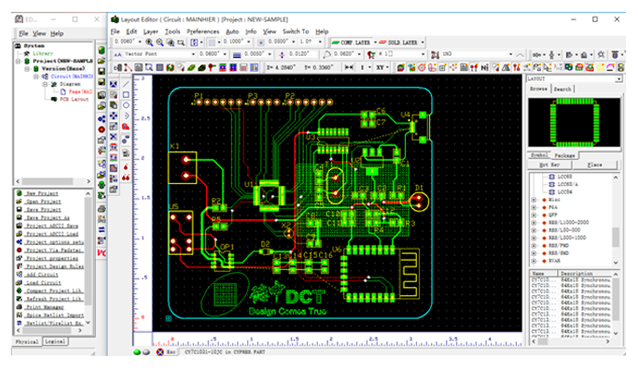Image resolution: width=640 pixels, height=370 pixels.
Task: Click the Place button
Action: (595, 165)
